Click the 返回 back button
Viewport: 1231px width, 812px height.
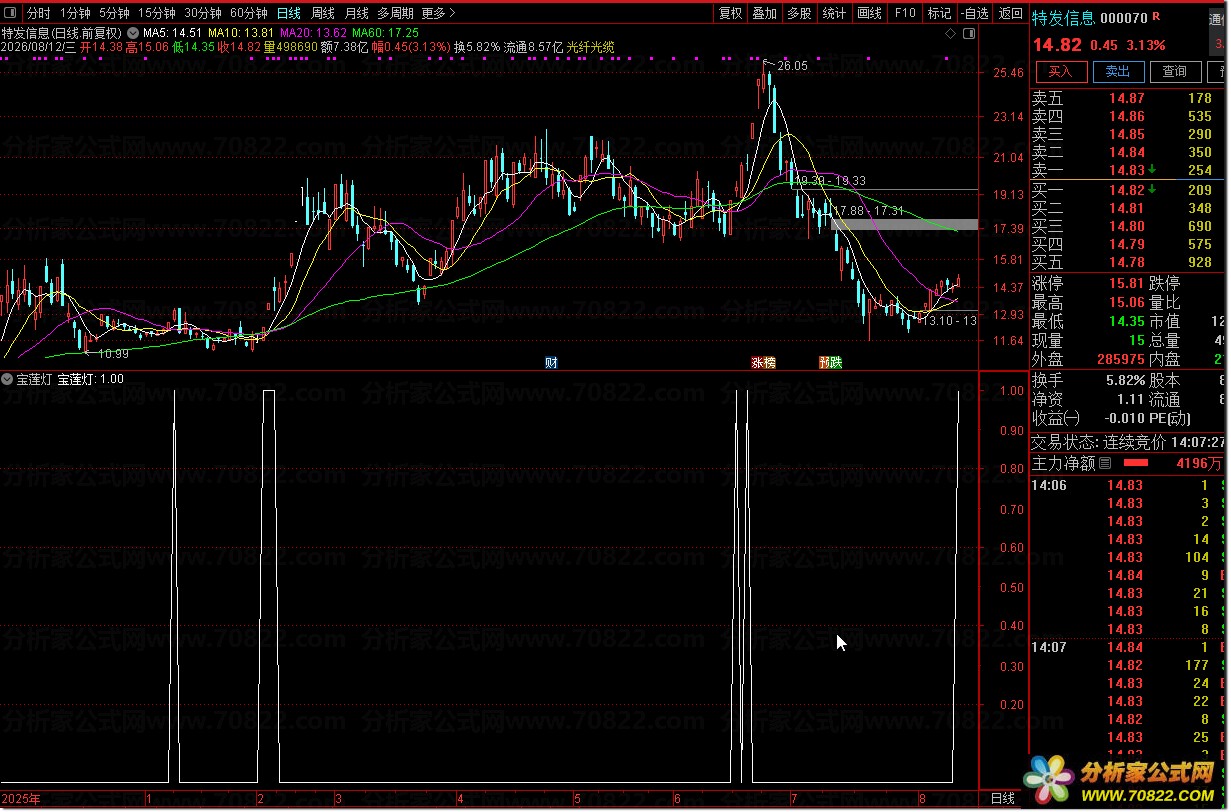point(1011,13)
